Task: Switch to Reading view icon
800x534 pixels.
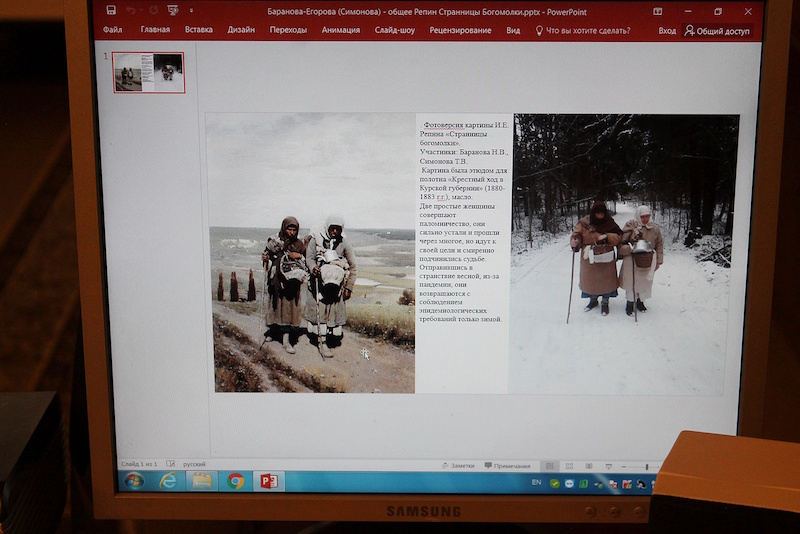Action: click(x=589, y=466)
